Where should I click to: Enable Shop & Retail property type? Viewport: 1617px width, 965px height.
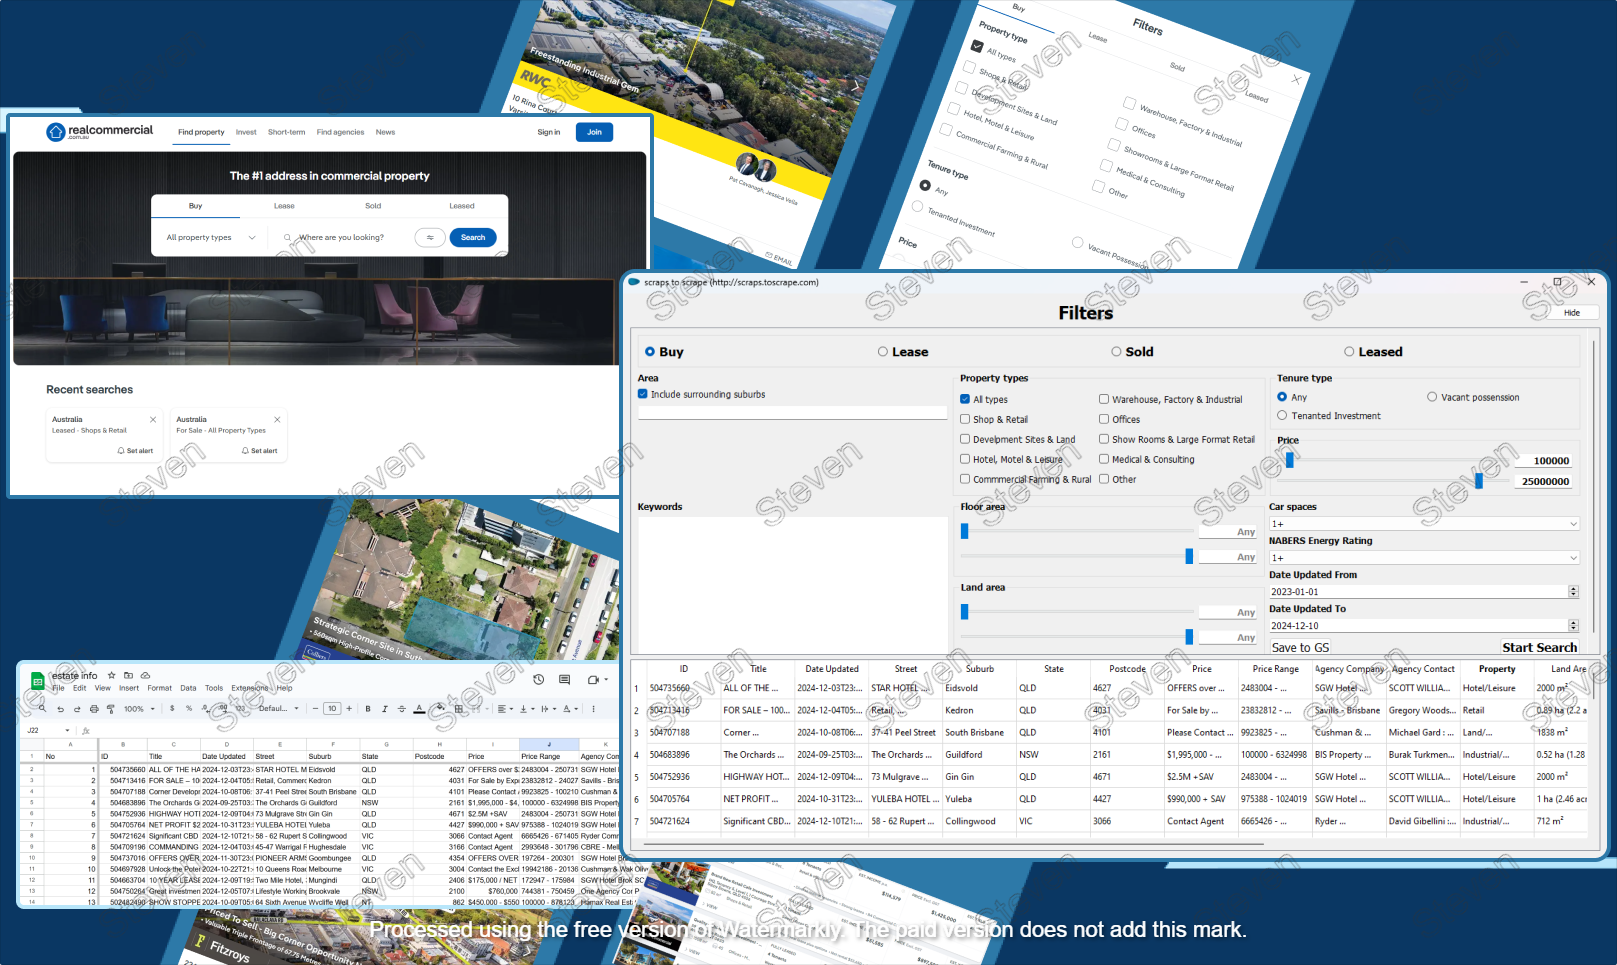(x=965, y=419)
